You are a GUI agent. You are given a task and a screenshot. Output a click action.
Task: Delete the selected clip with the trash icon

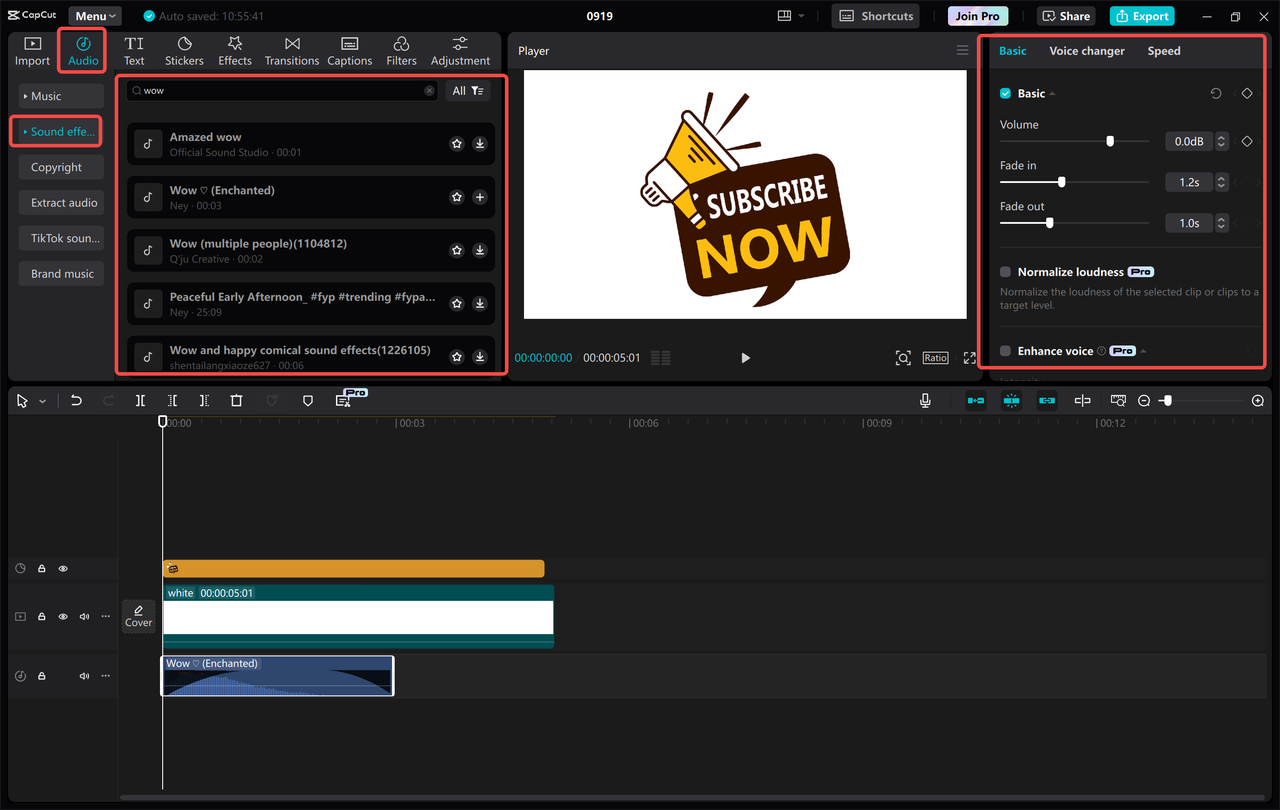pos(236,400)
